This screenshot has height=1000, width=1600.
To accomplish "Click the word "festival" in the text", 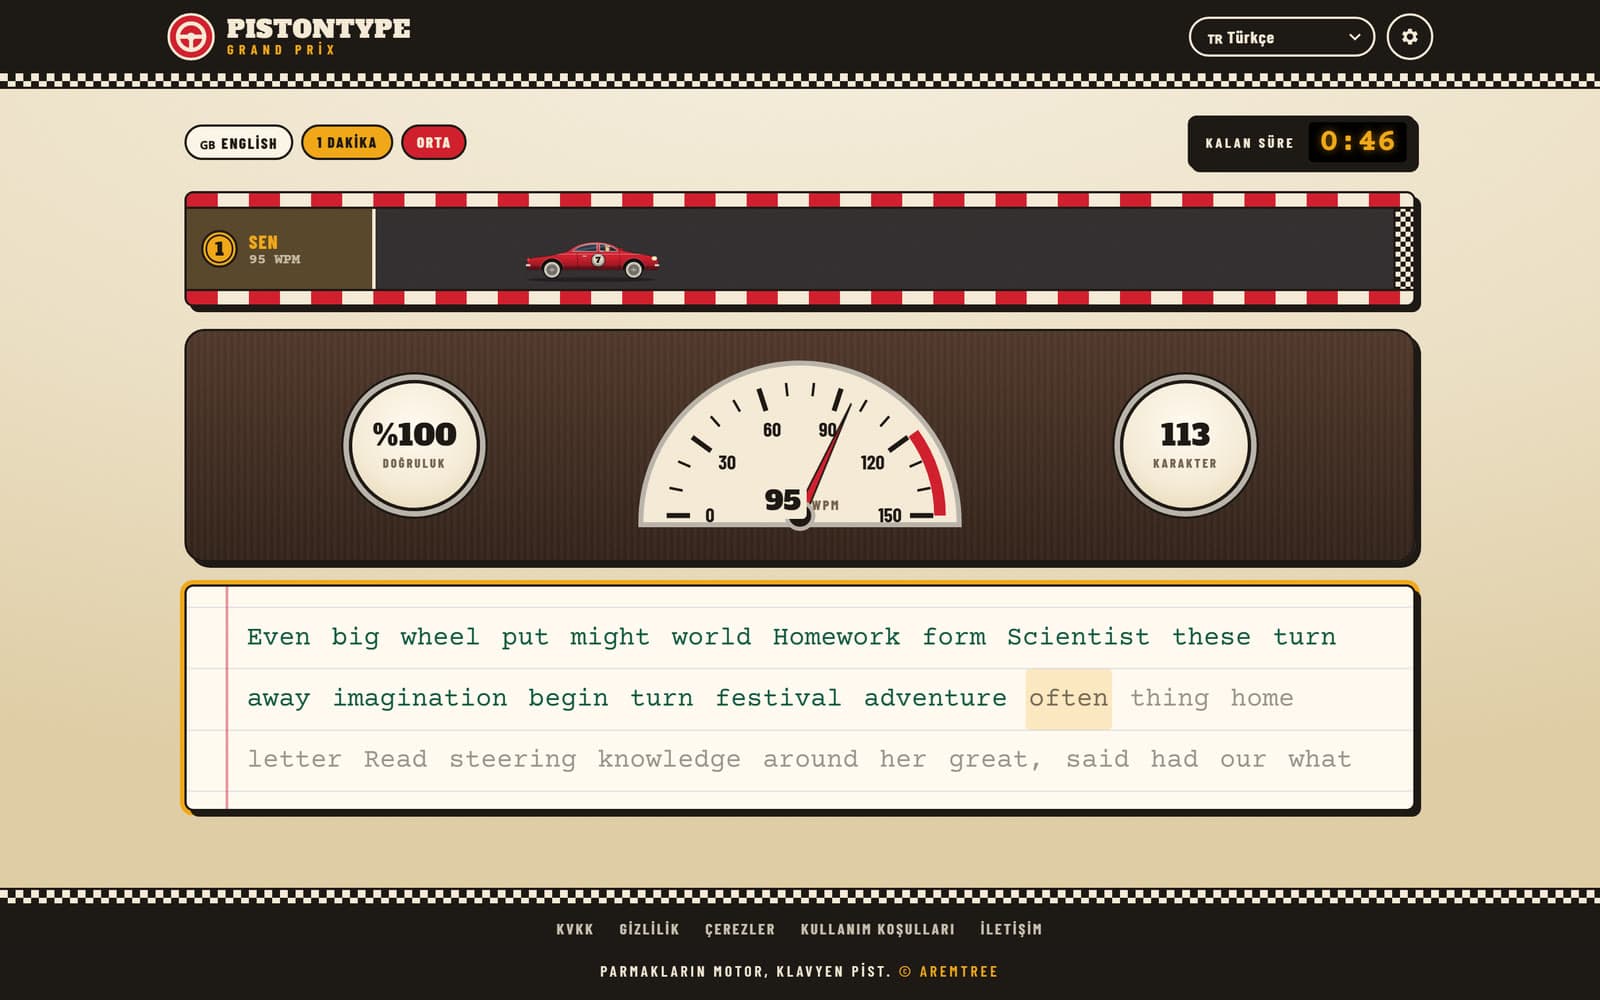I will [778, 698].
